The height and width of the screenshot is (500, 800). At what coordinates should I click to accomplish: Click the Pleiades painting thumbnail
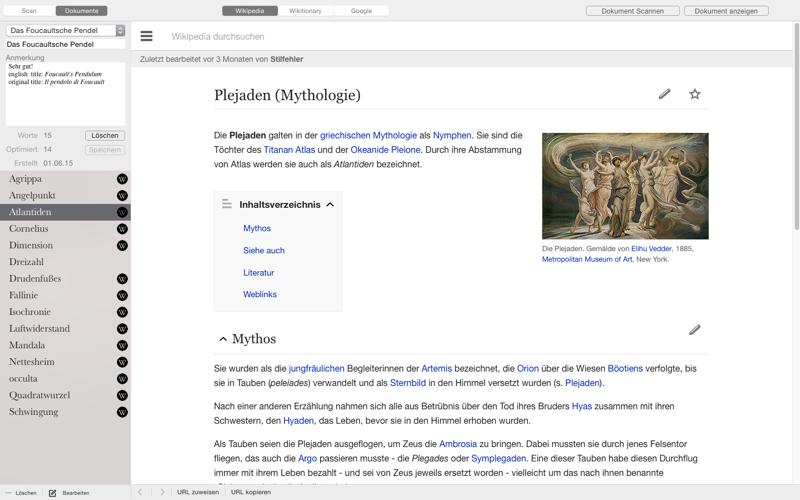point(625,186)
